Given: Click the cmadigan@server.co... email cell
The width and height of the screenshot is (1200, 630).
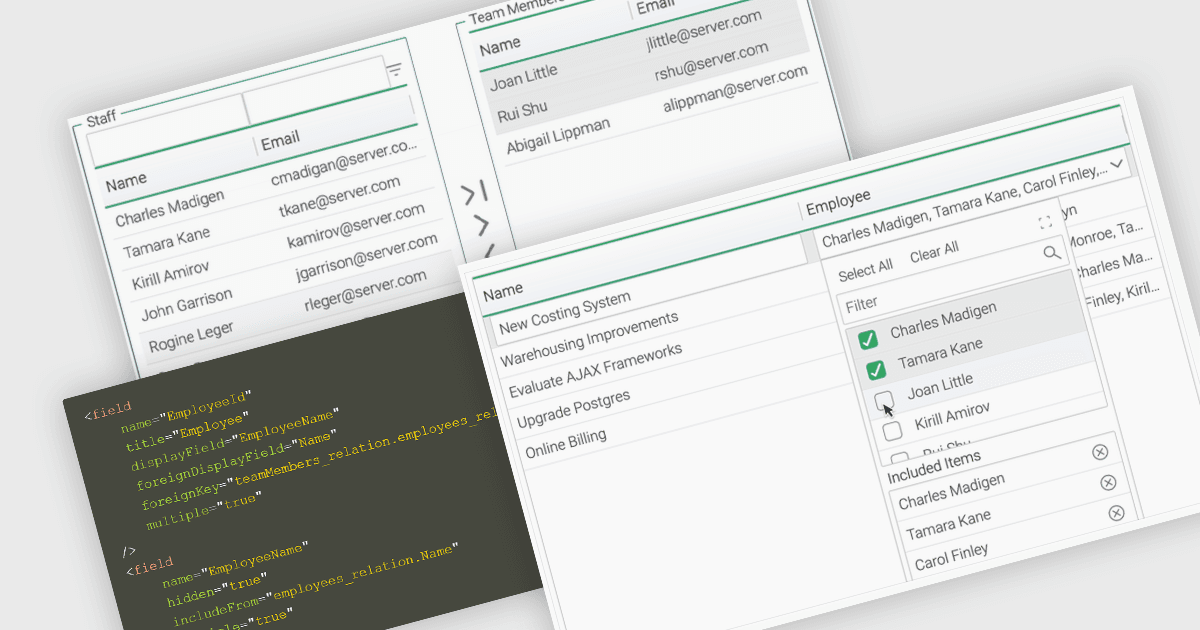Looking at the screenshot, I should [x=343, y=162].
